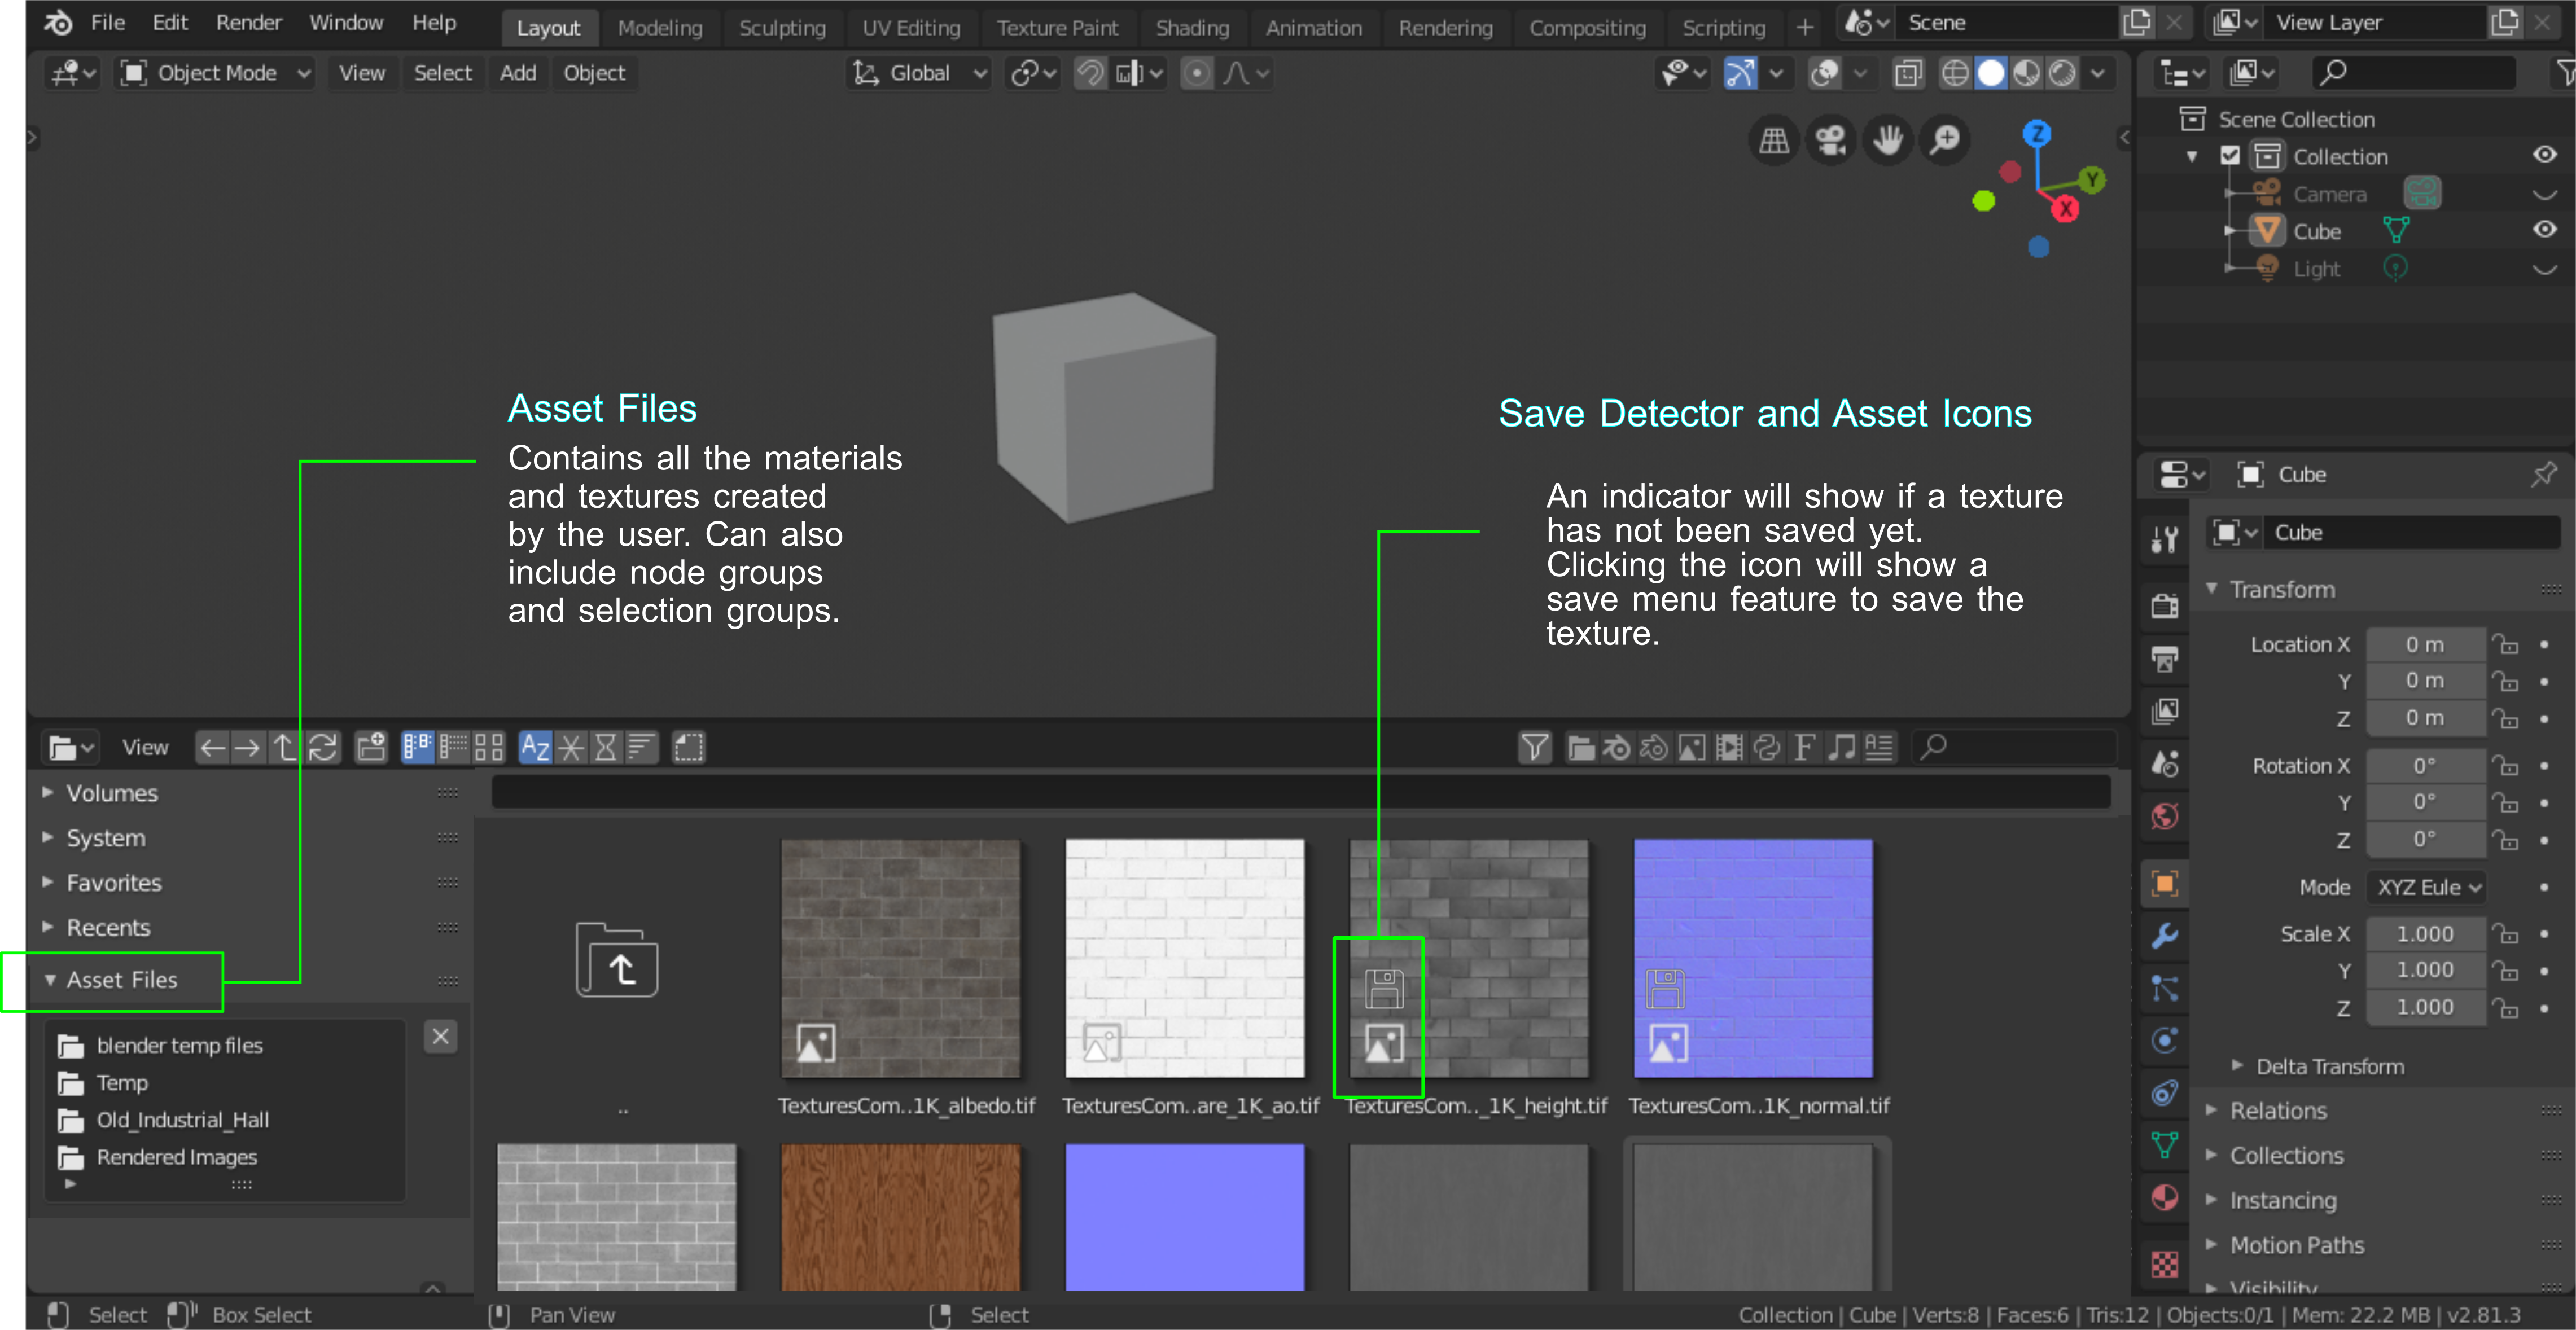Hide Collection with eye icon
The width and height of the screenshot is (2576, 1330).
[x=2544, y=155]
